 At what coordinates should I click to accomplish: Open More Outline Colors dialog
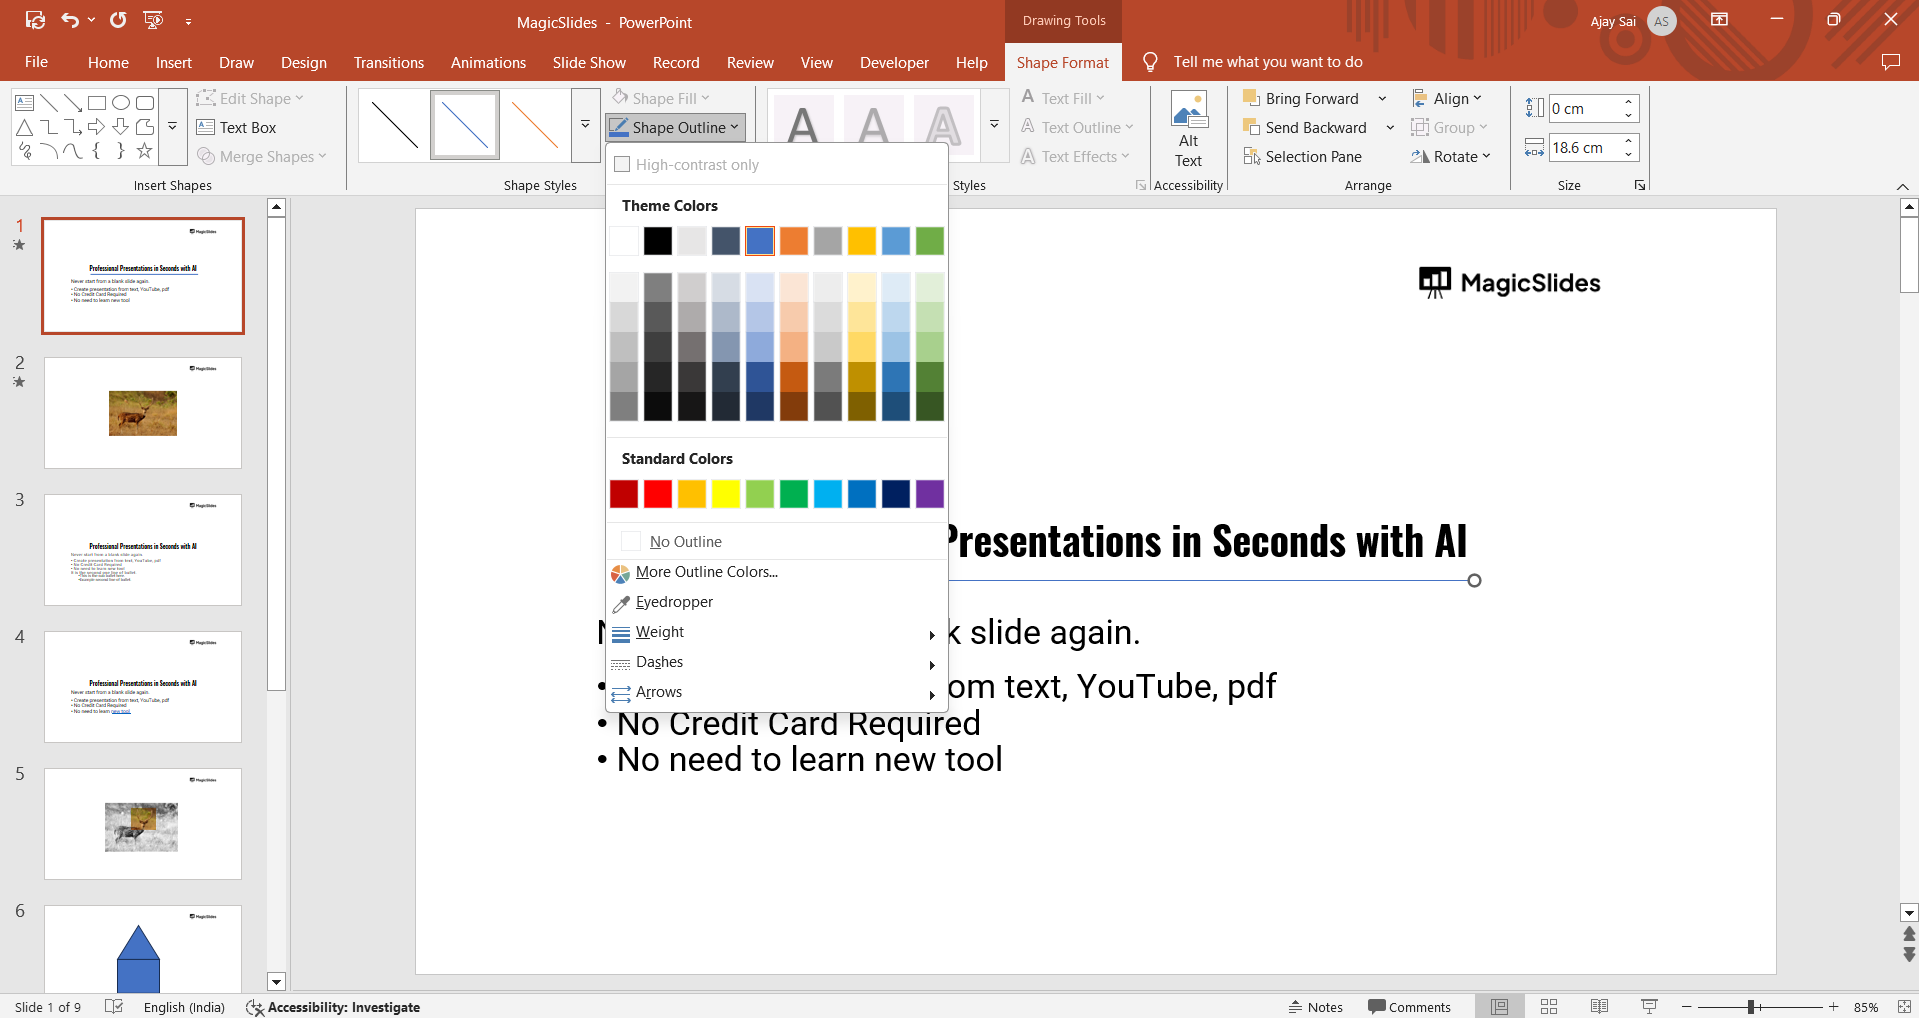coord(706,572)
